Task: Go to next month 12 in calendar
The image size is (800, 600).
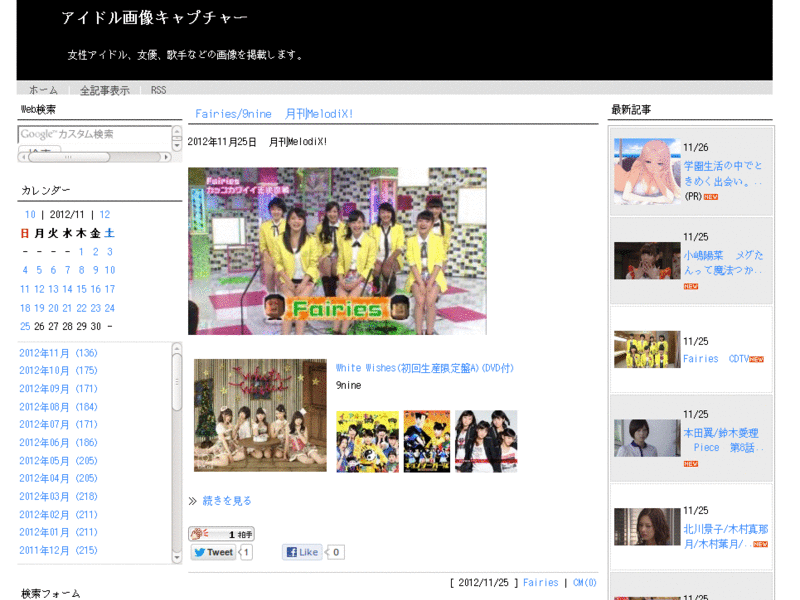Action: (105, 215)
